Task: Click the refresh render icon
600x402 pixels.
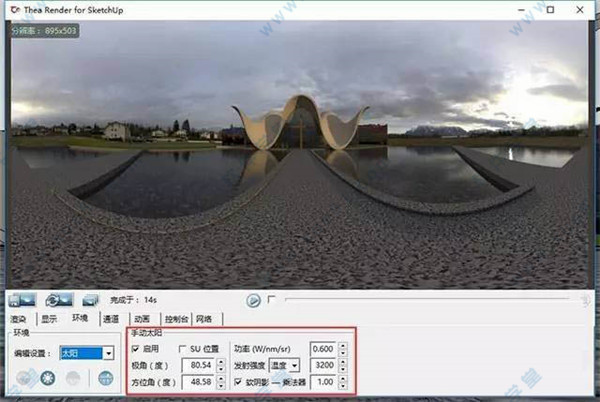Action: 59,300
